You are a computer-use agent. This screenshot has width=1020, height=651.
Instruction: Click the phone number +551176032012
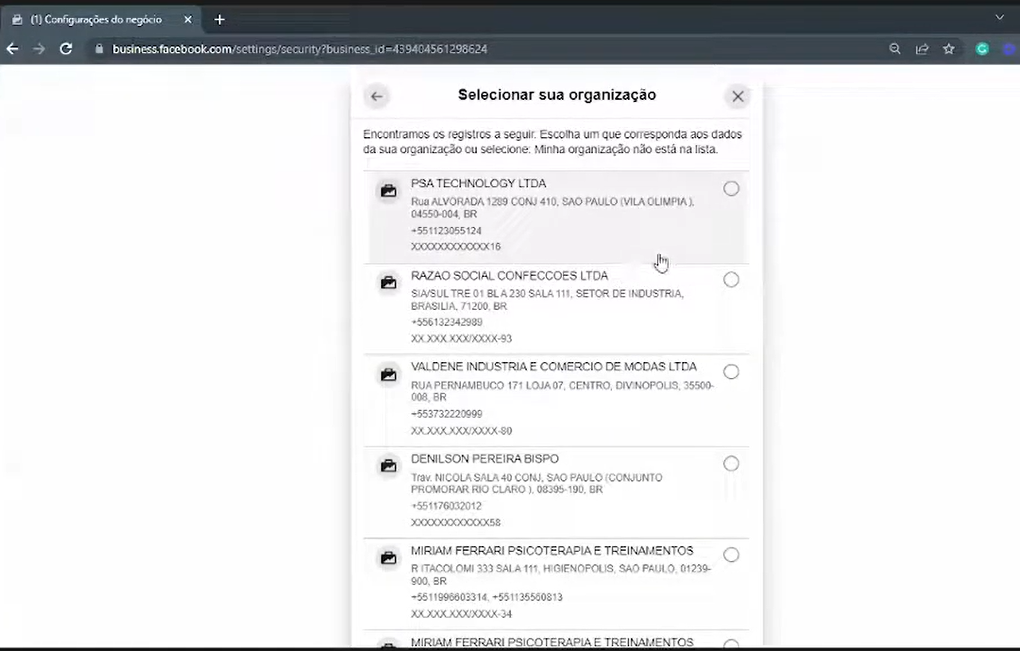point(446,506)
